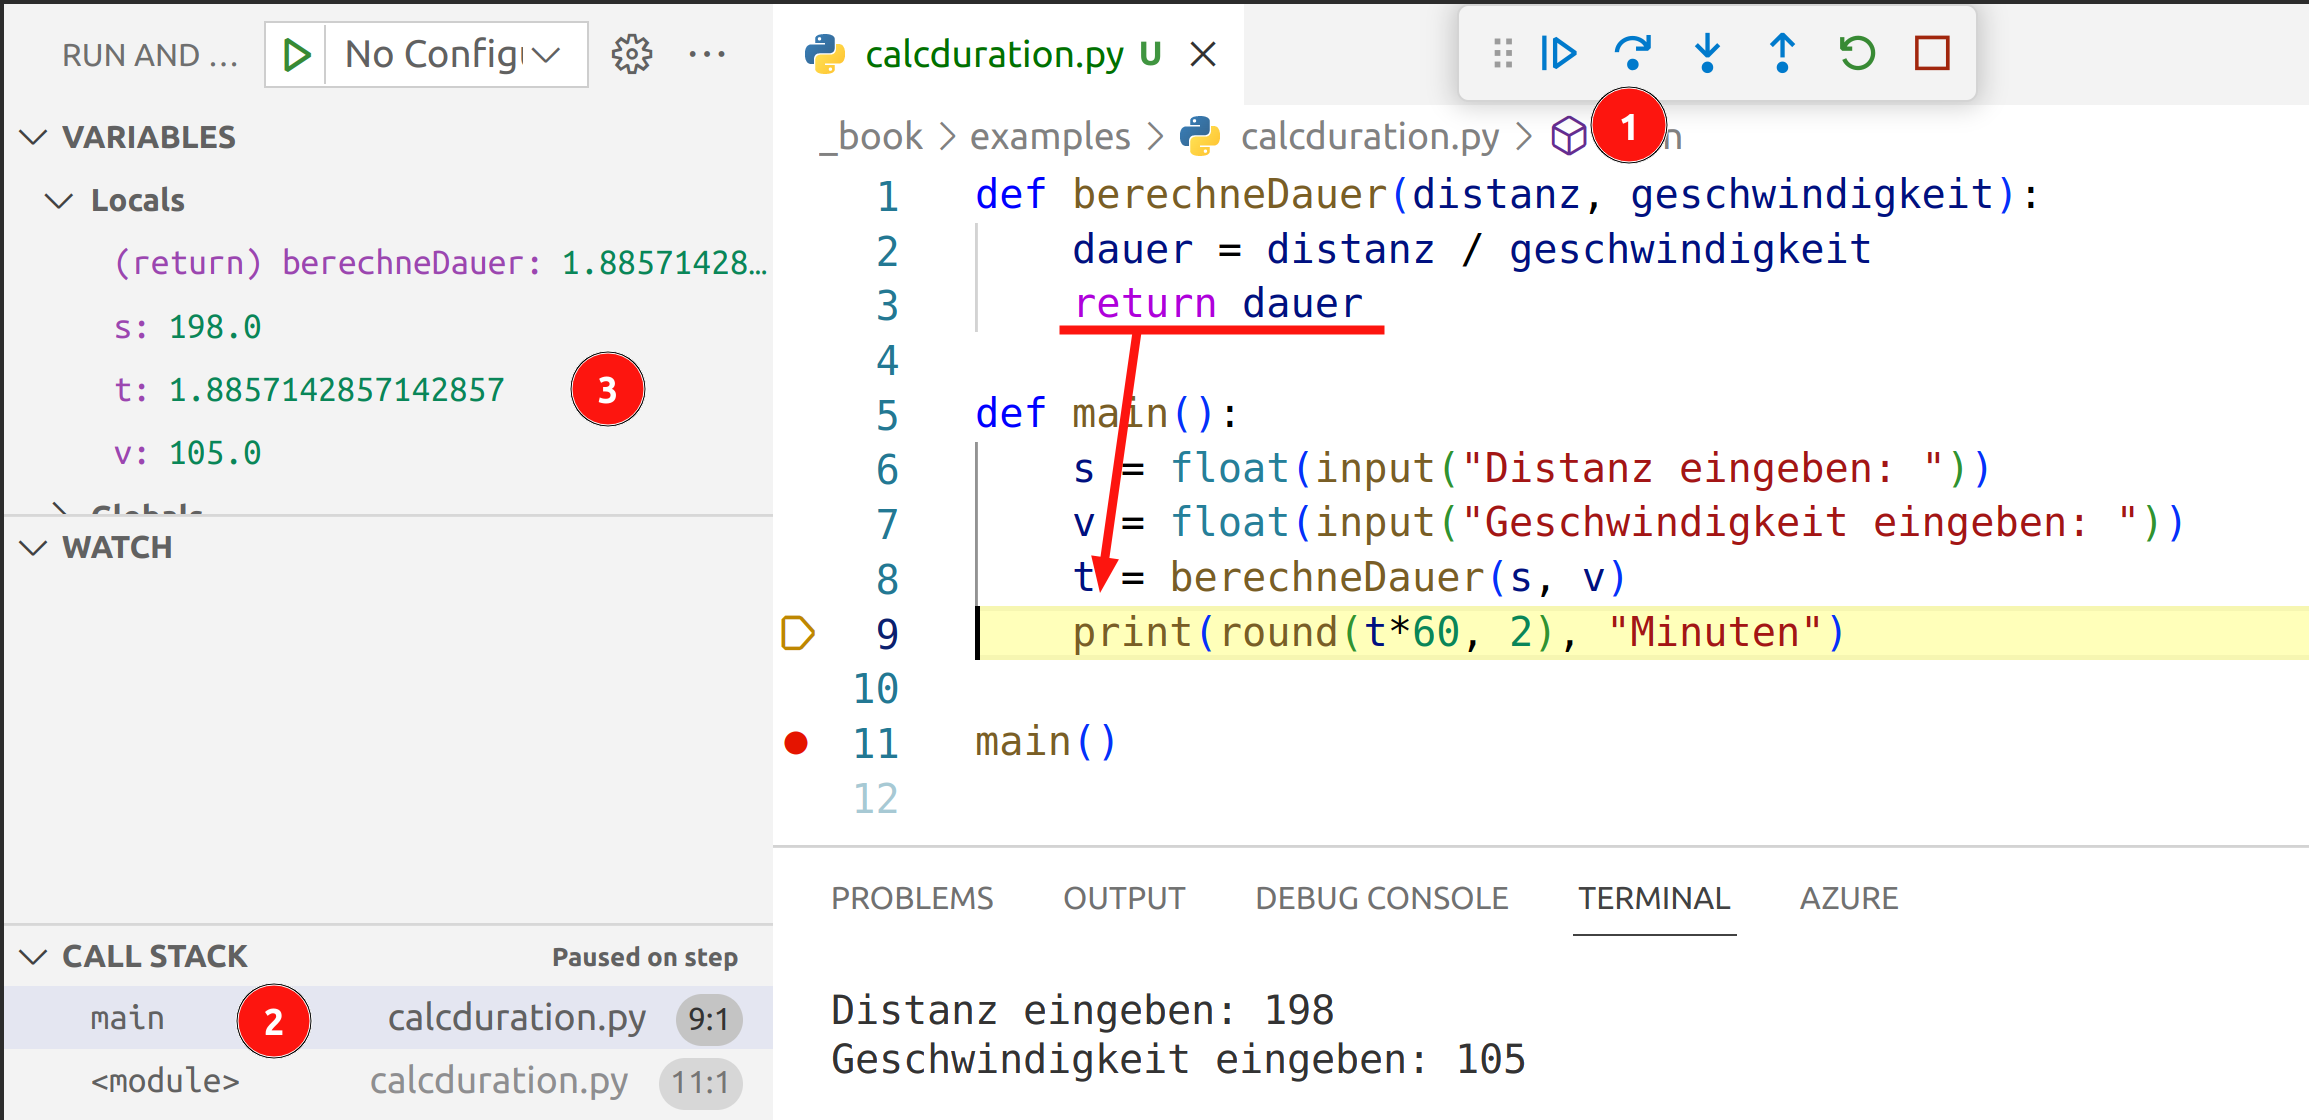
Task: Click 'dauer = distanz / geschwindigkeit' on line 2
Action: [x=1471, y=249]
